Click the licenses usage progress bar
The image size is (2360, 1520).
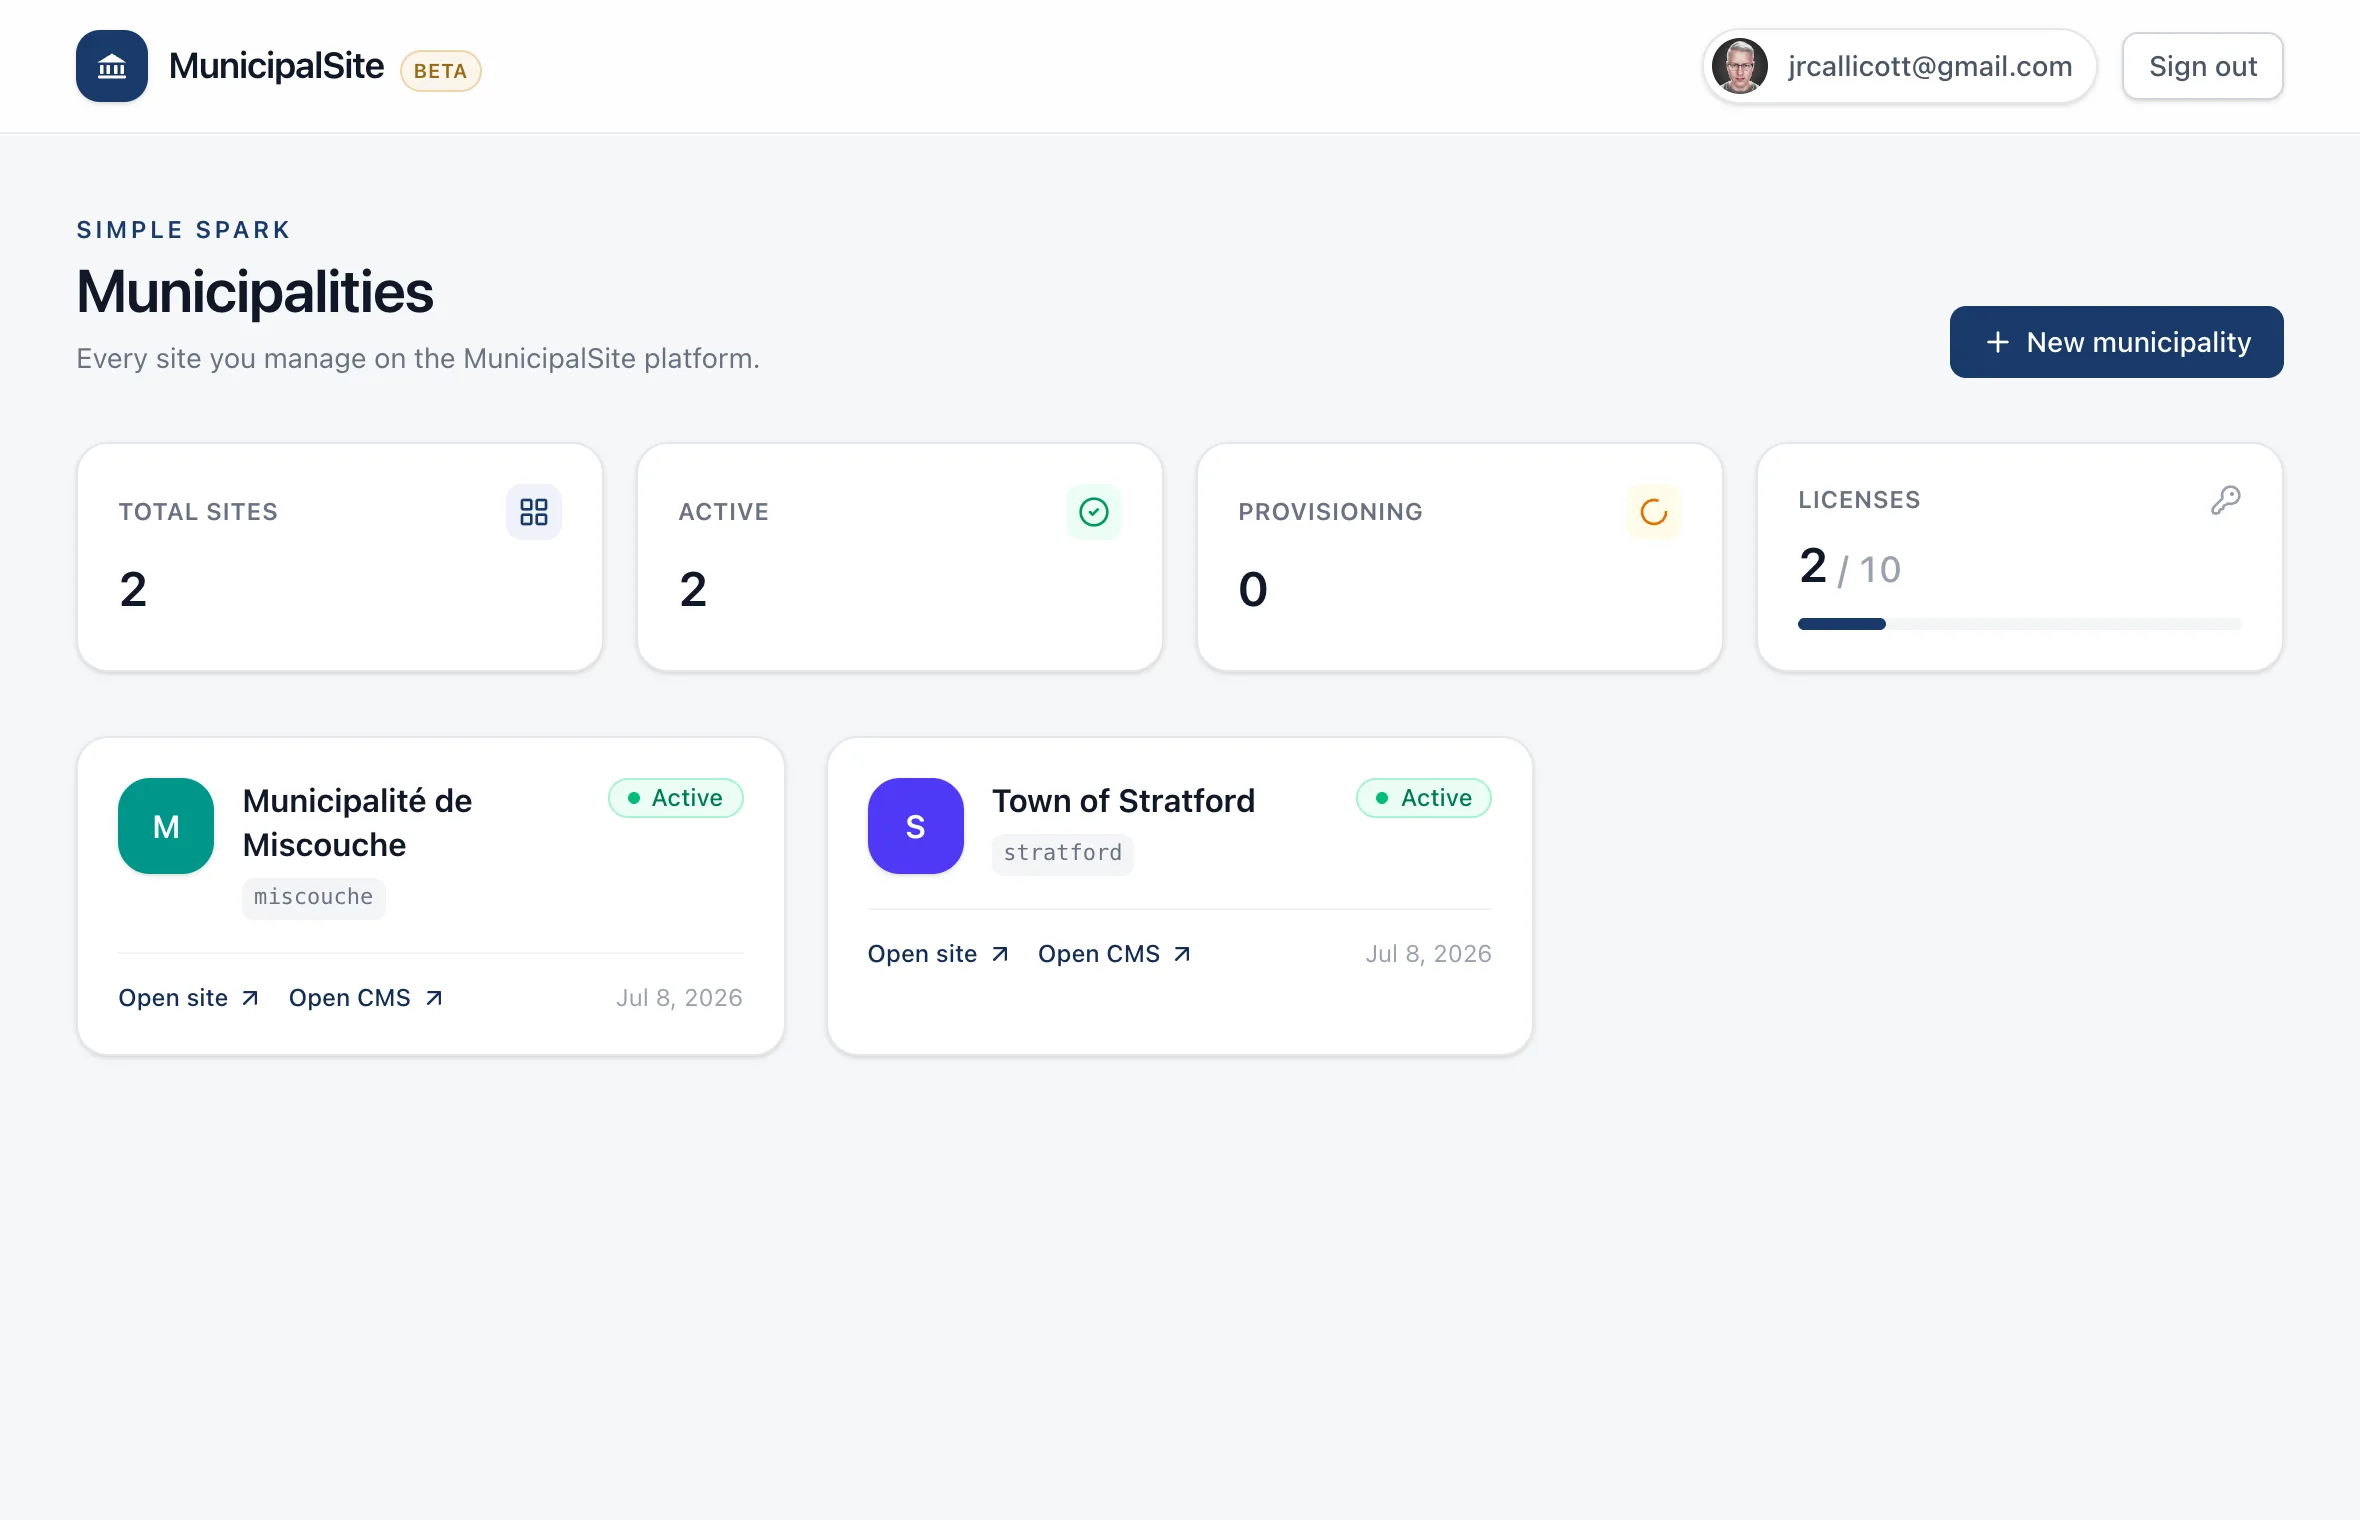(2020, 624)
